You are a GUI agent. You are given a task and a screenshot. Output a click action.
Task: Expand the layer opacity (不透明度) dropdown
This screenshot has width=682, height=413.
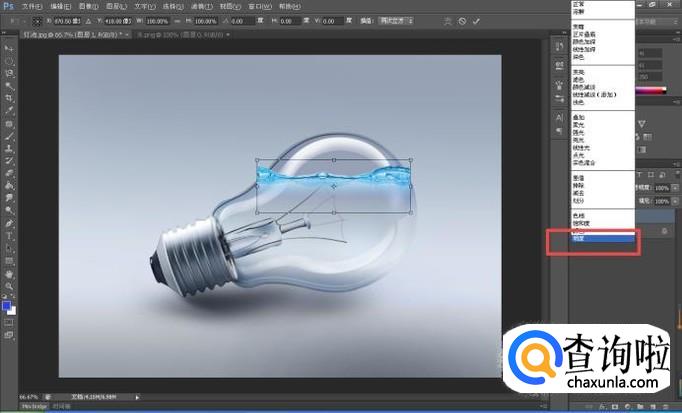tap(675, 186)
